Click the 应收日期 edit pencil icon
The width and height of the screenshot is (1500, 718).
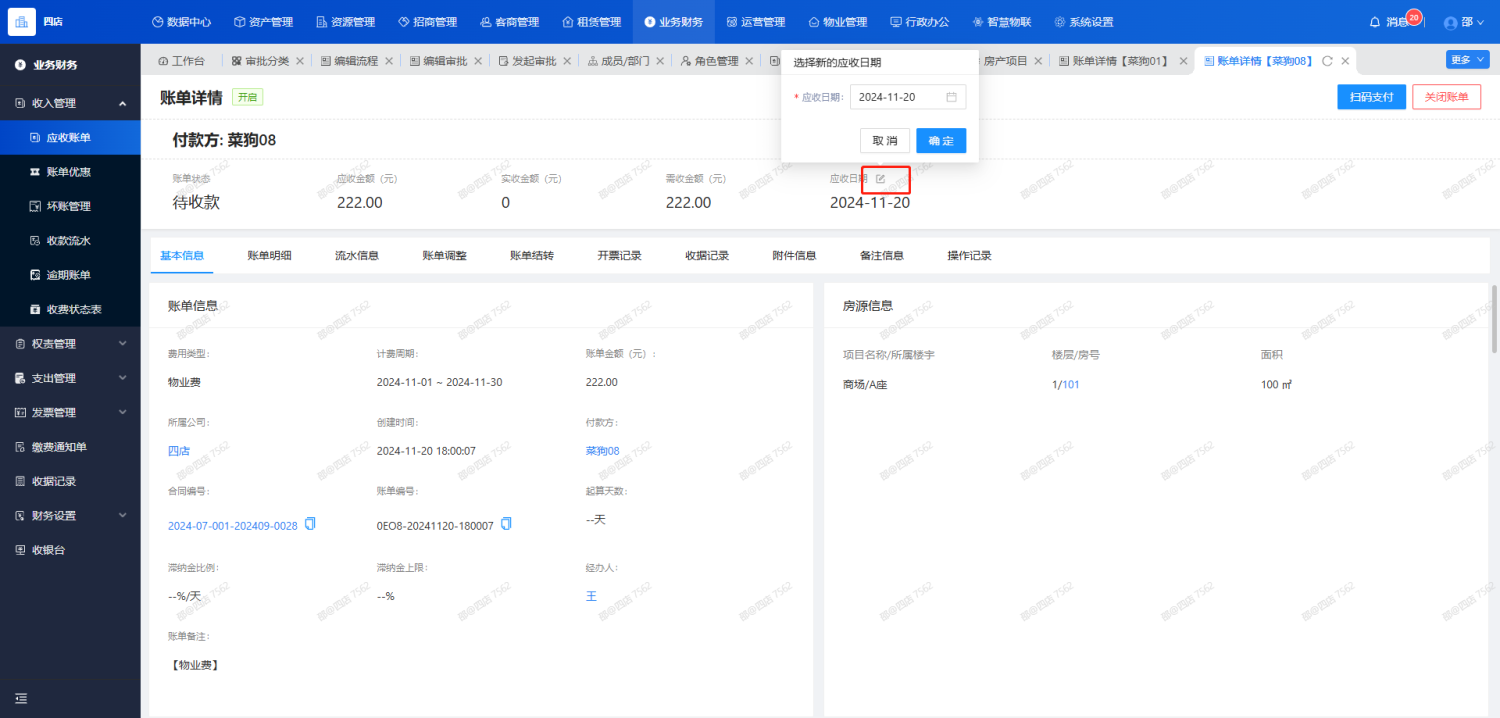click(881, 179)
